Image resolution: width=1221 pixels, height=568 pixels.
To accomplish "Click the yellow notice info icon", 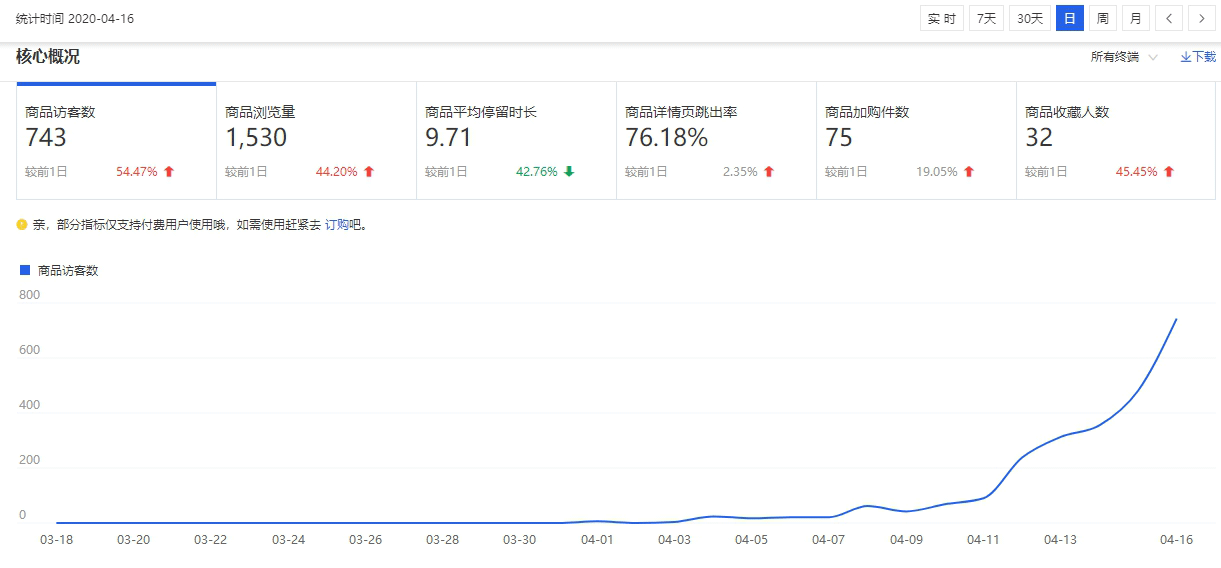I will click(x=22, y=225).
